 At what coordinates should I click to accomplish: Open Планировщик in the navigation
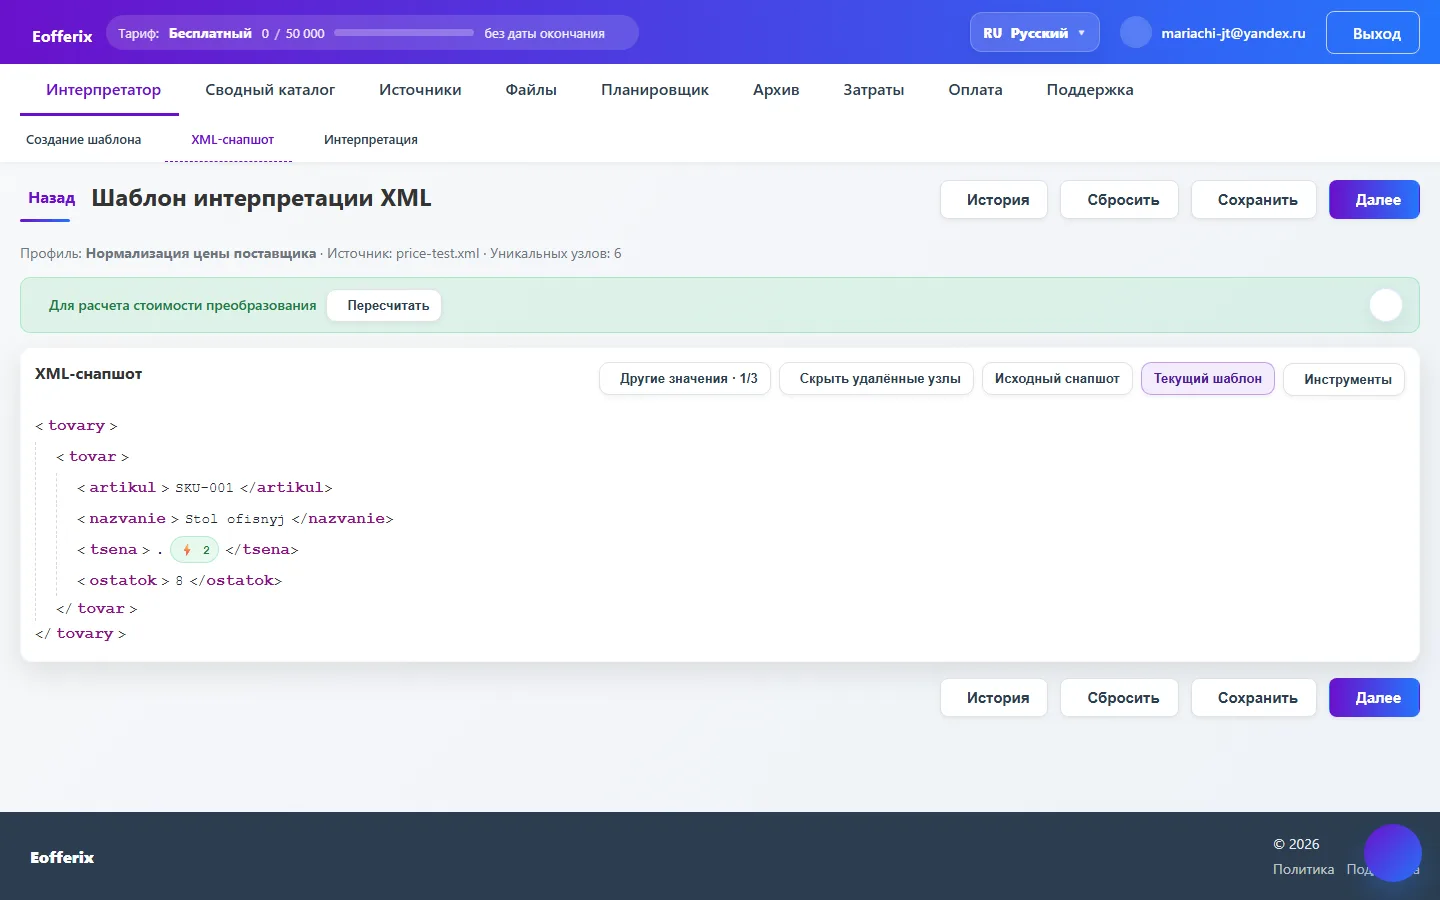655,90
